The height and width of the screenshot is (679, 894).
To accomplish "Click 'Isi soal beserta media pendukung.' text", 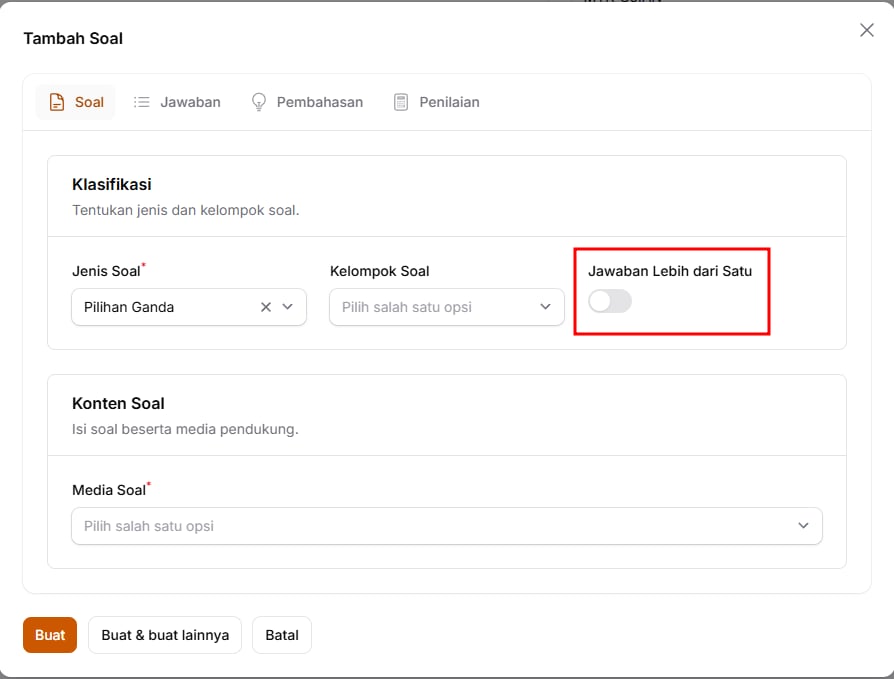I will 185,429.
